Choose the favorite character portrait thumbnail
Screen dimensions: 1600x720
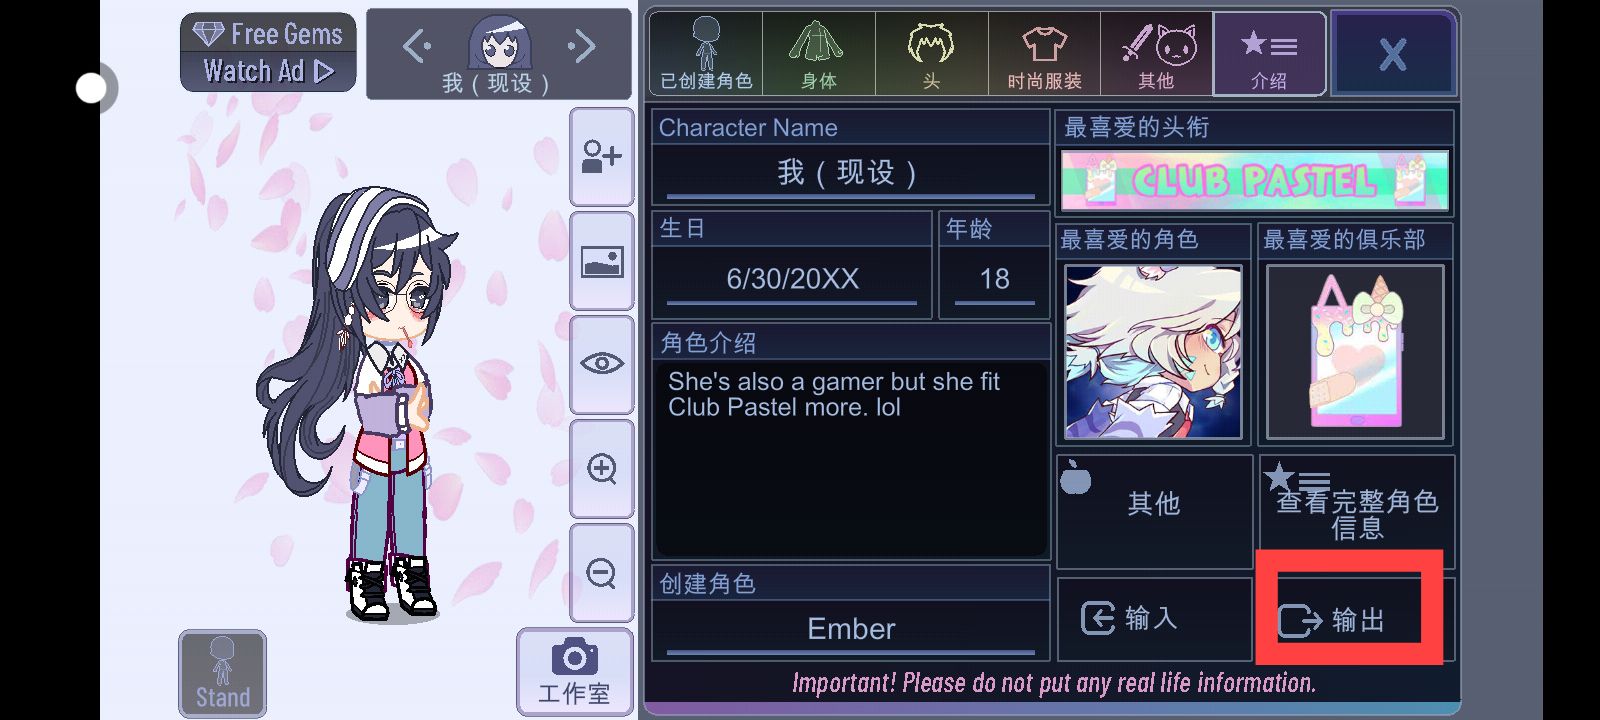tap(1154, 352)
